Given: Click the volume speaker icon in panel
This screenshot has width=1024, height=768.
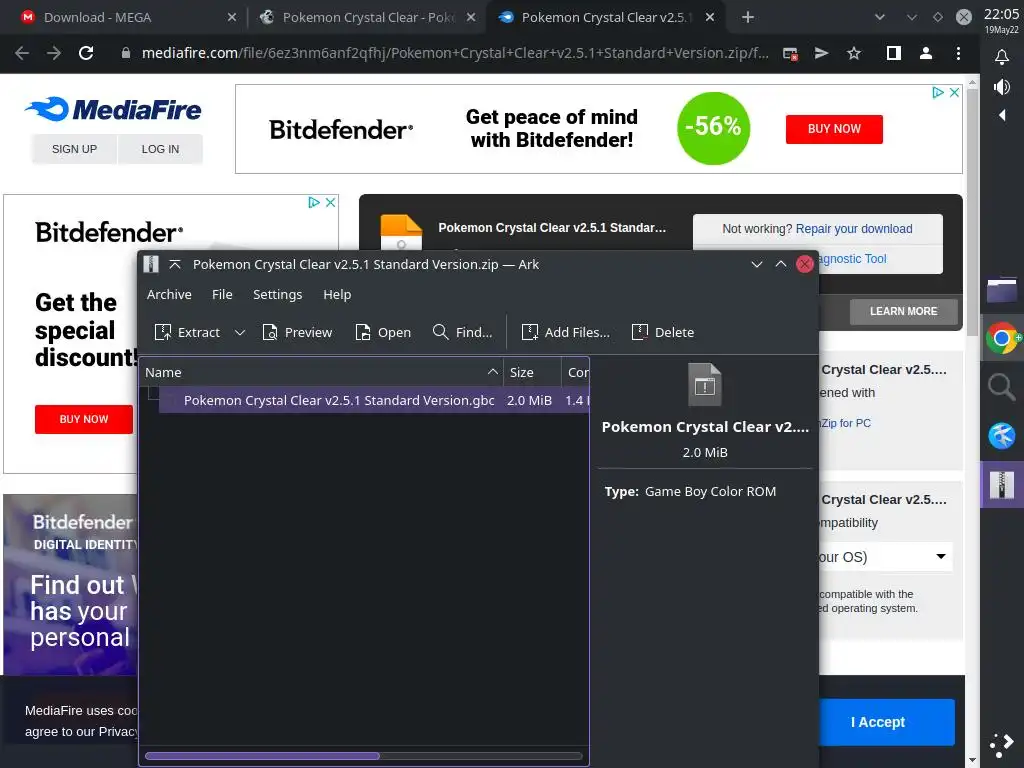Looking at the screenshot, I should [1002, 87].
